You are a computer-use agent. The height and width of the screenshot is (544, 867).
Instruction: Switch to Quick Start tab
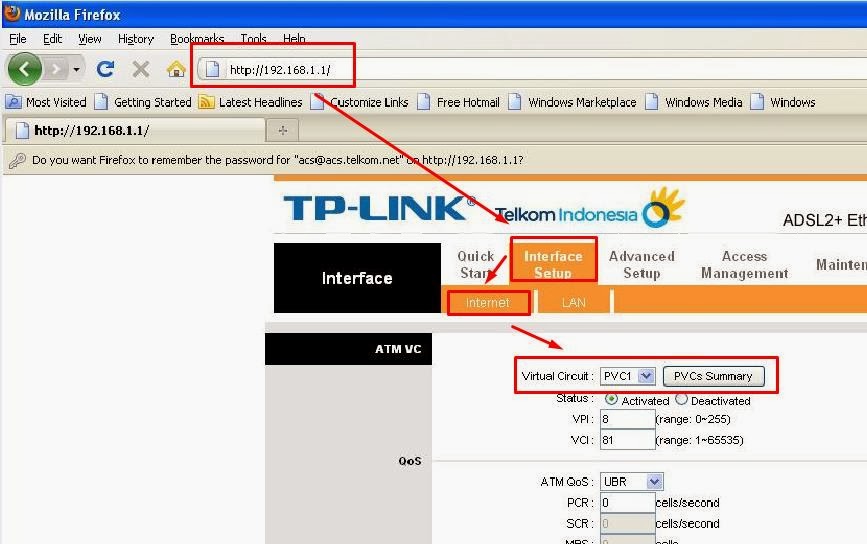[476, 264]
